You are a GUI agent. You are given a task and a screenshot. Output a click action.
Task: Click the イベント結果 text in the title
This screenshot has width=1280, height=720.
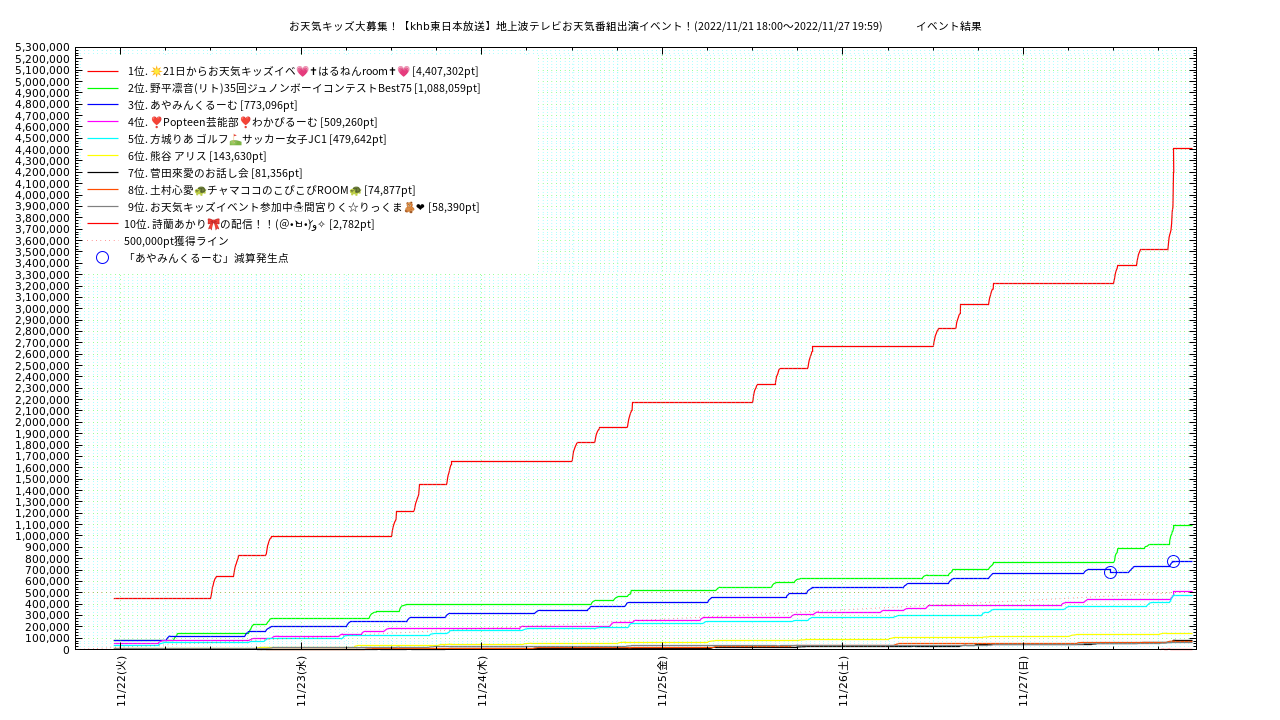click(948, 26)
